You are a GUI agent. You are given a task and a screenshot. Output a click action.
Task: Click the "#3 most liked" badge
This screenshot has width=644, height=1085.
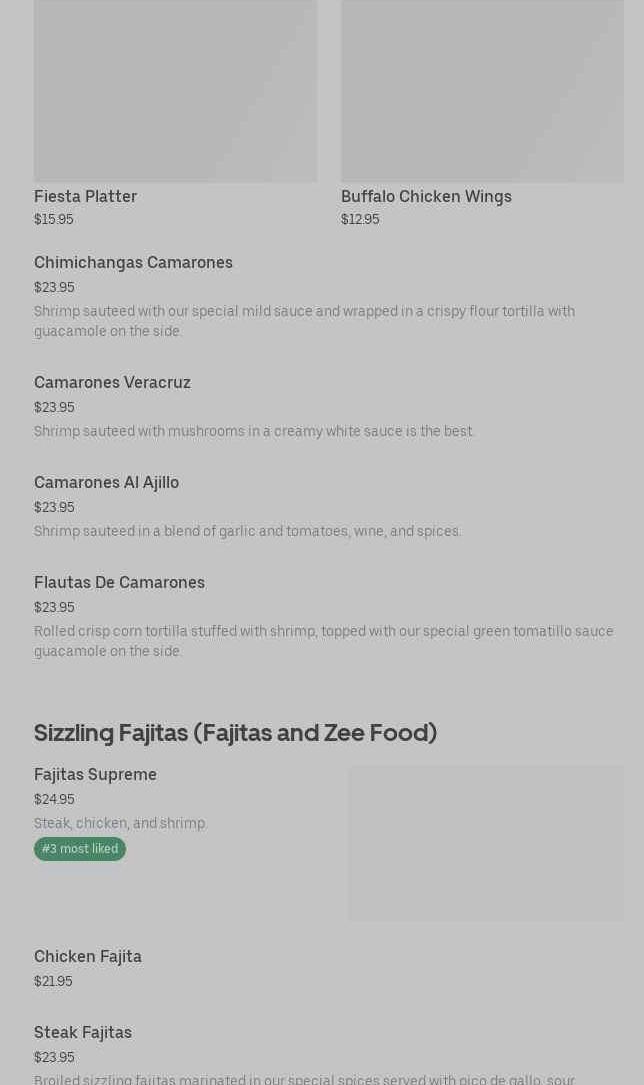pyautogui.click(x=80, y=849)
